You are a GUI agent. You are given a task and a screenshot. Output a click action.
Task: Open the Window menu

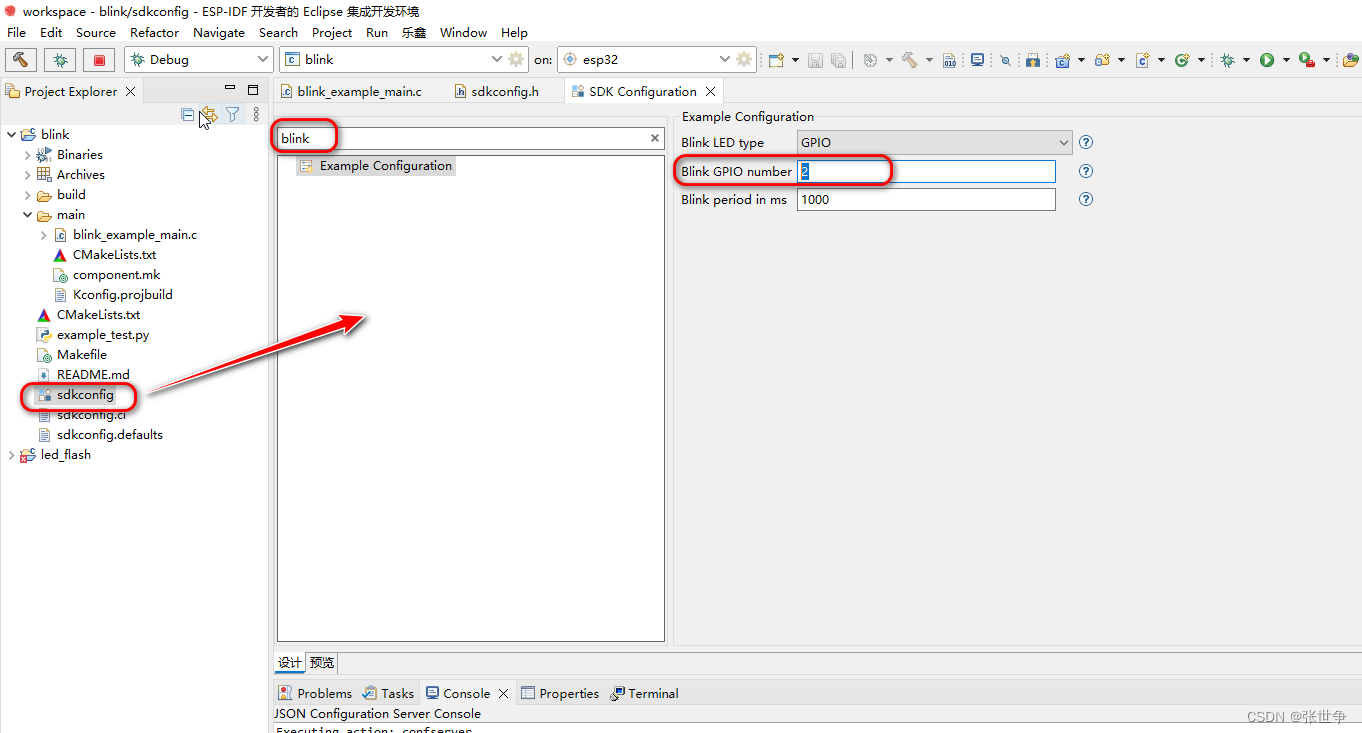(464, 32)
